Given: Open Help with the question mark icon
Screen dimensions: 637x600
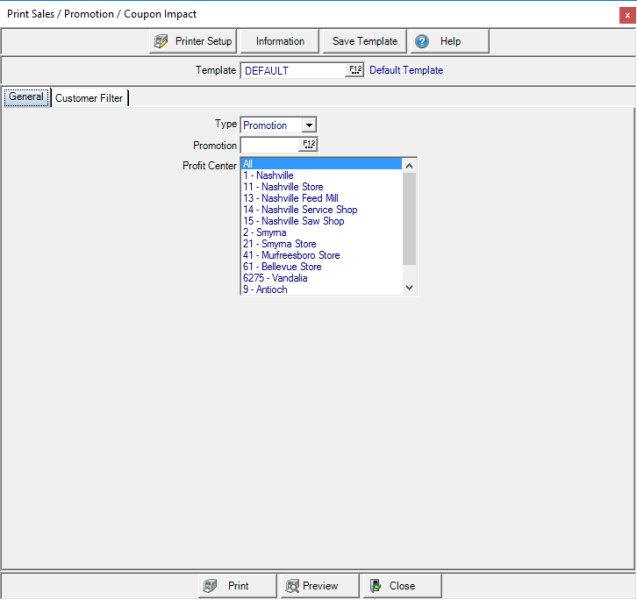Looking at the screenshot, I should pos(422,42).
